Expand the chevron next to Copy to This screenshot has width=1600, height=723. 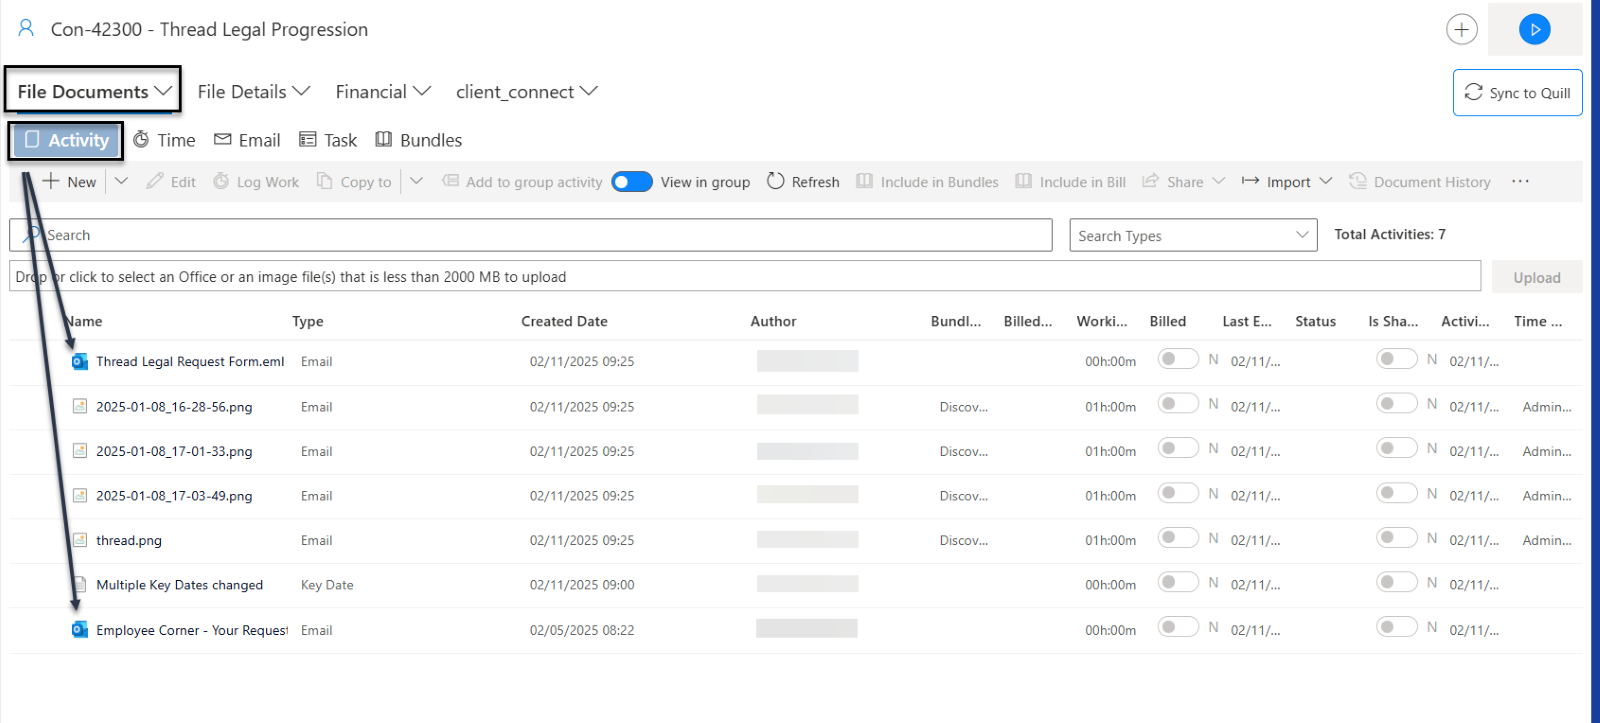(417, 181)
